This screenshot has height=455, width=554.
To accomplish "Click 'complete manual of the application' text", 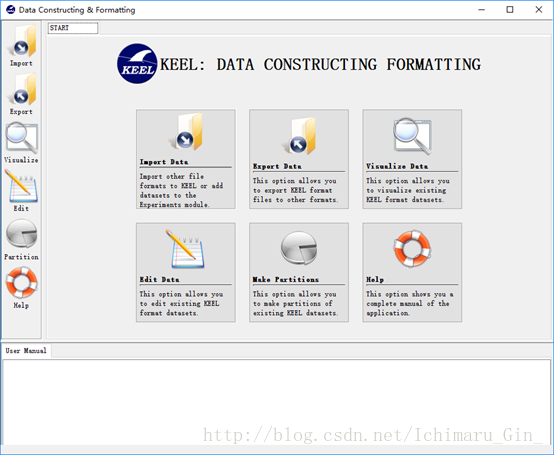I will 410,303.
